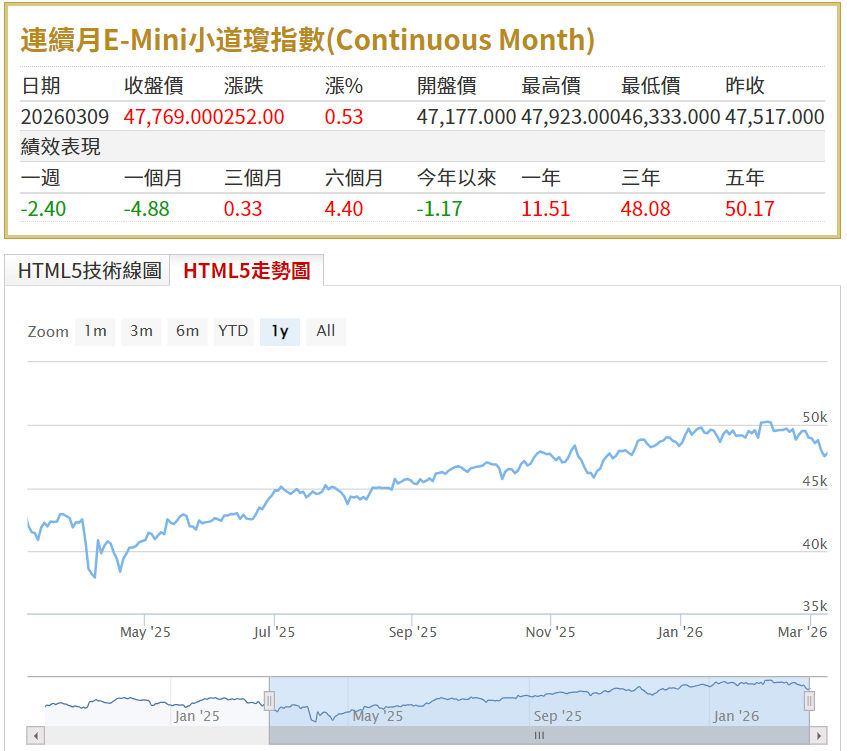Click the left range handle in the navigator
Viewport: 847px width, 751px height.
pyautogui.click(x=269, y=700)
